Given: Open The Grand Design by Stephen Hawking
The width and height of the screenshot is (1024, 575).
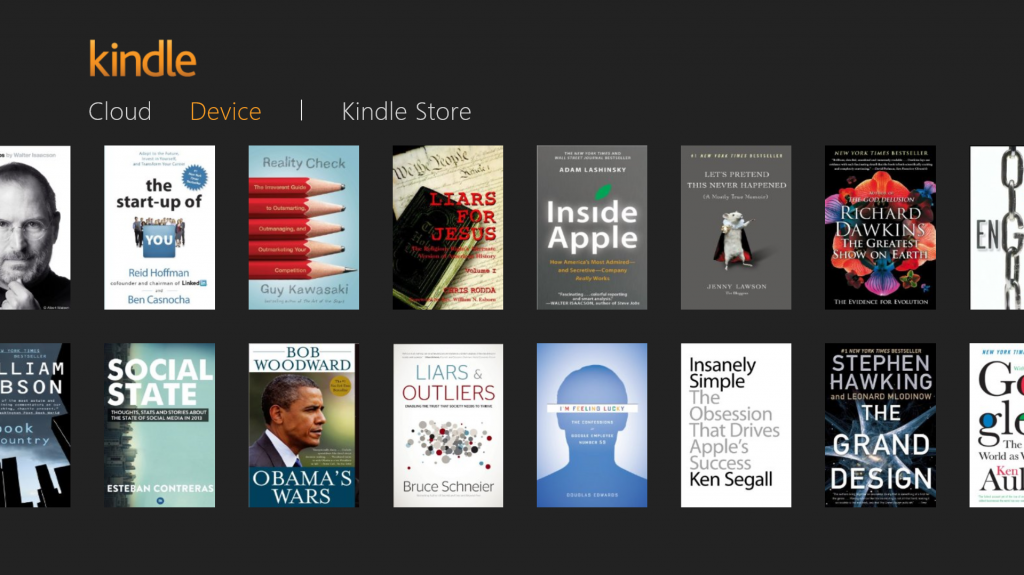Looking at the screenshot, I should tap(880, 425).
